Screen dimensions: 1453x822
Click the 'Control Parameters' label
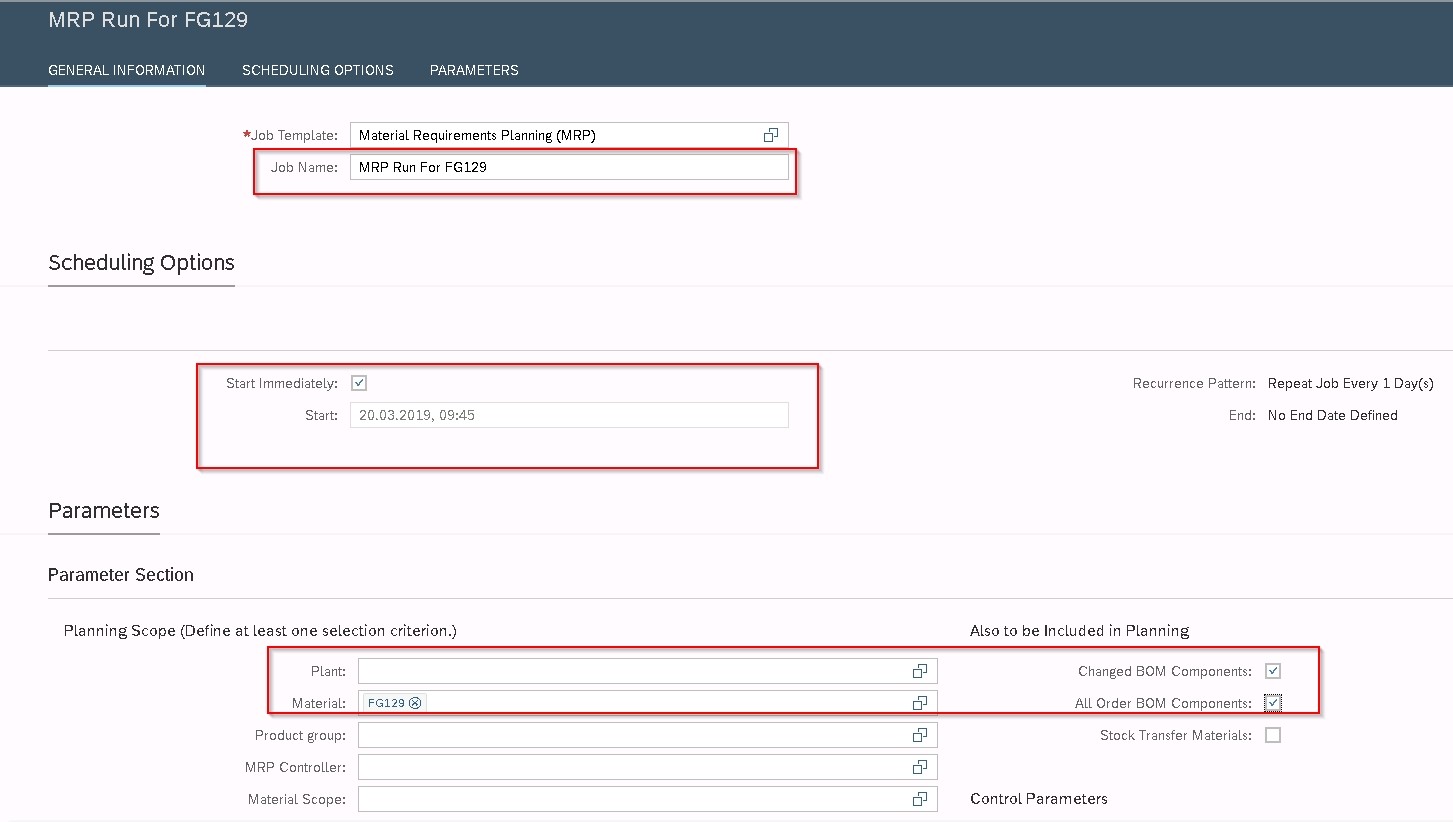[1039, 799]
